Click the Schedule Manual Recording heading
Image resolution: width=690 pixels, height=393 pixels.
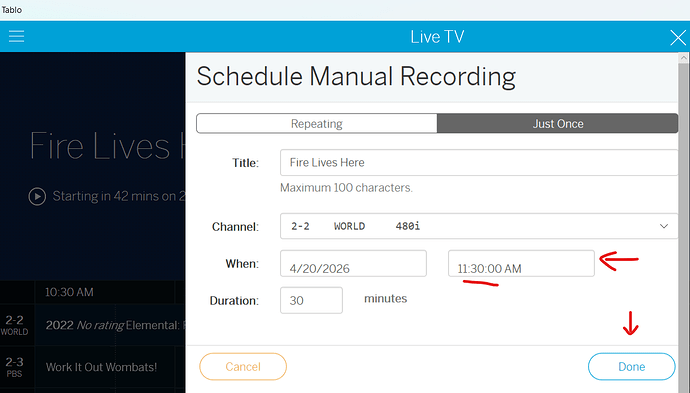click(x=356, y=77)
